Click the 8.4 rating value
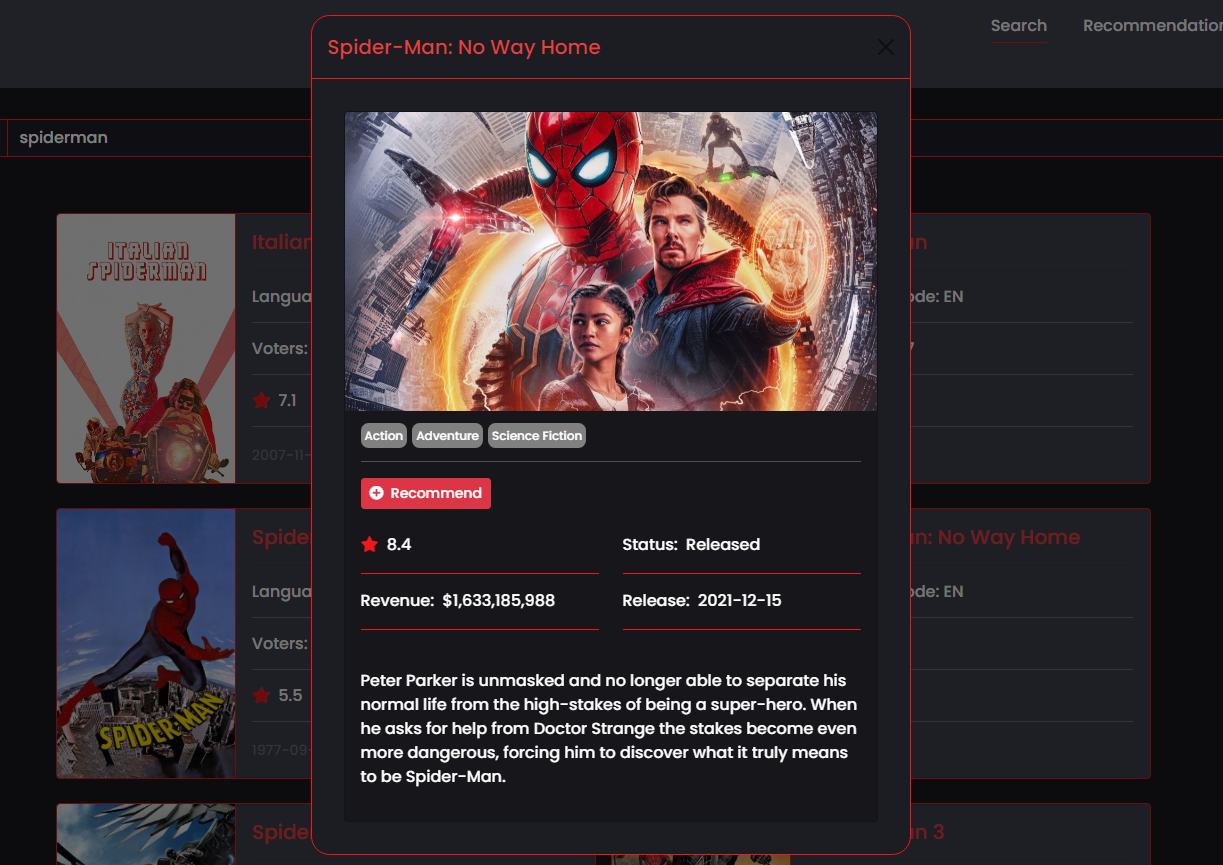1223x865 pixels. pyautogui.click(x=399, y=544)
